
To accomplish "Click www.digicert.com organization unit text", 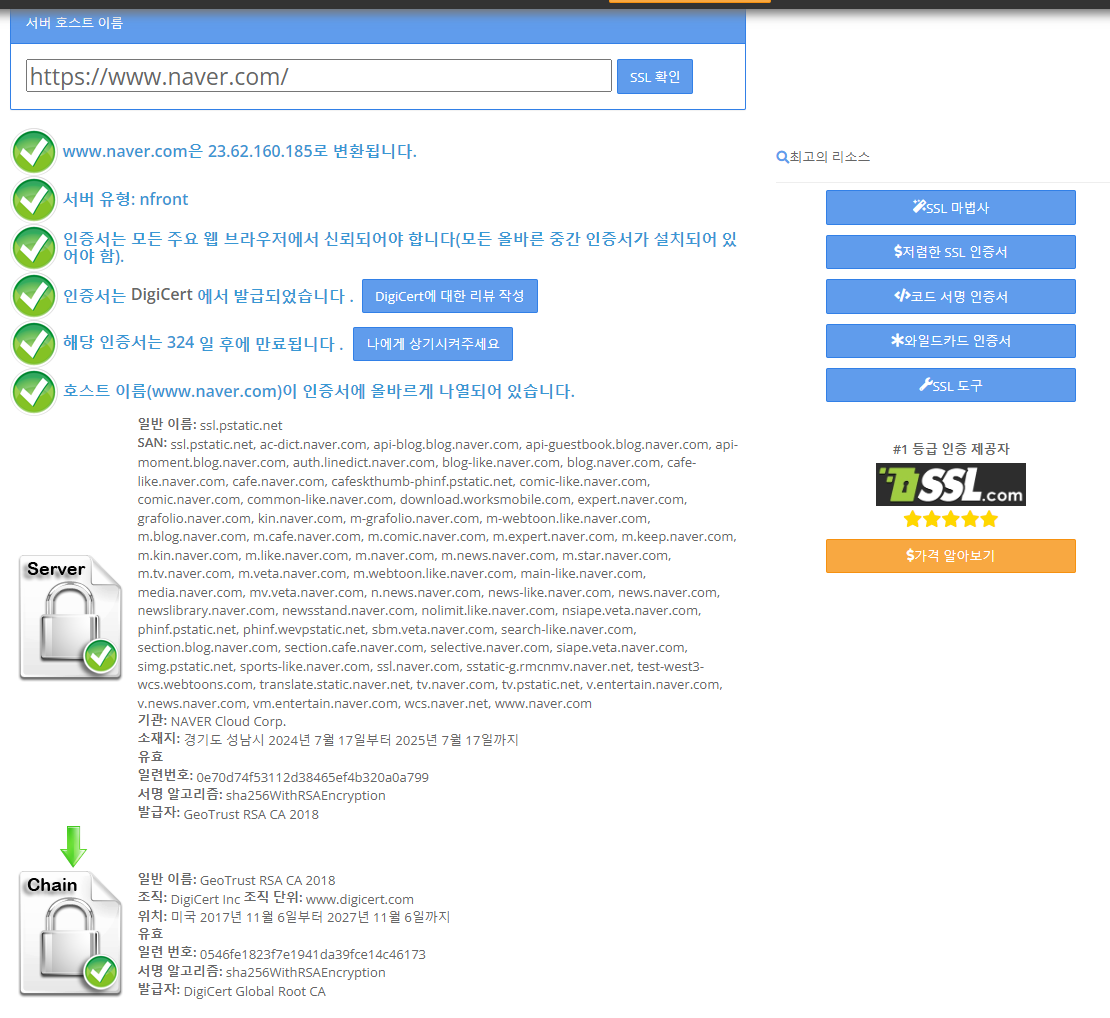I will pos(360,899).
